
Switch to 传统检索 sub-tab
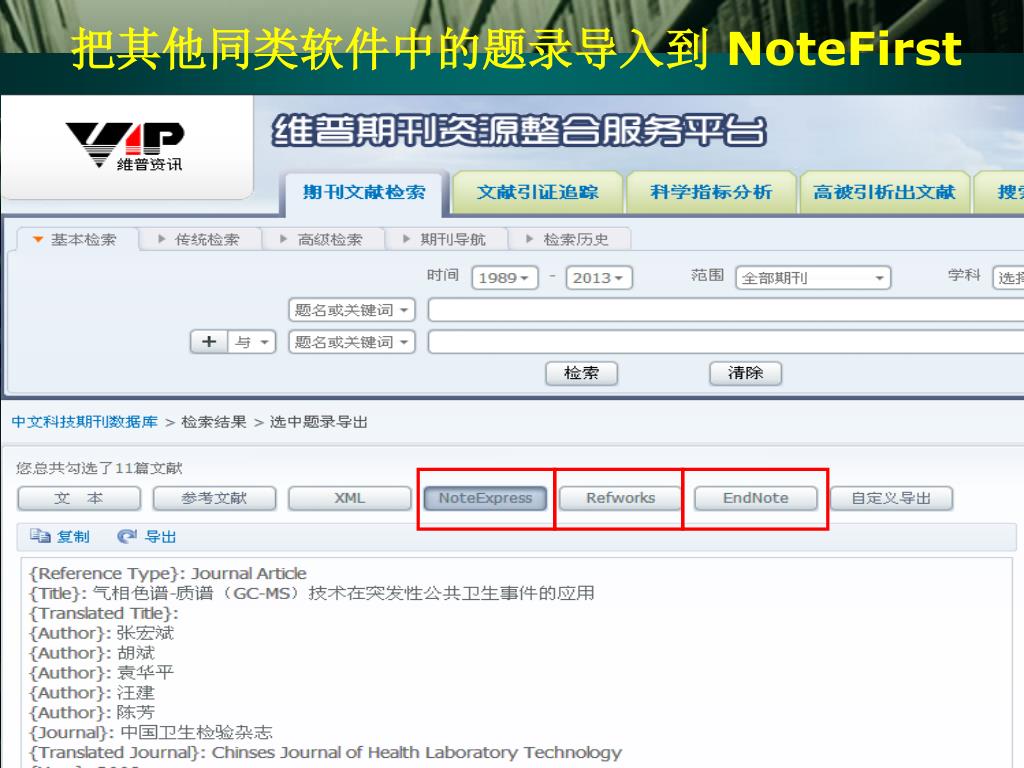click(x=200, y=240)
